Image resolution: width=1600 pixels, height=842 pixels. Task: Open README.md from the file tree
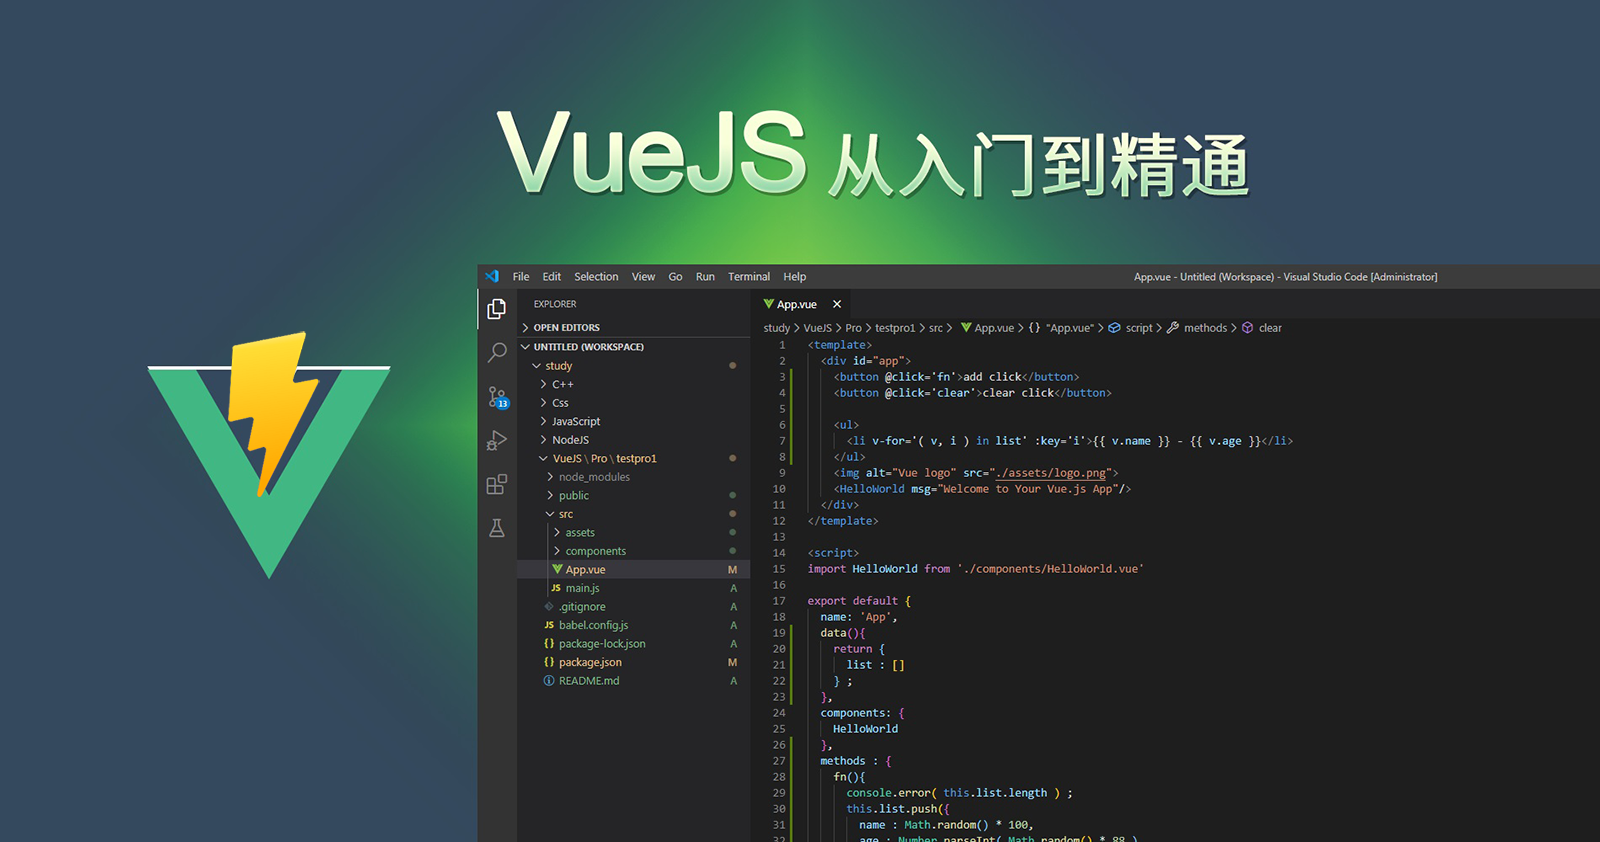tap(633, 681)
